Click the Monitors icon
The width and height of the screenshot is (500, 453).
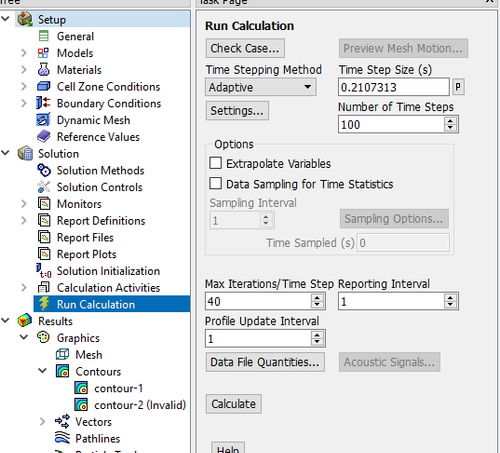[44, 204]
